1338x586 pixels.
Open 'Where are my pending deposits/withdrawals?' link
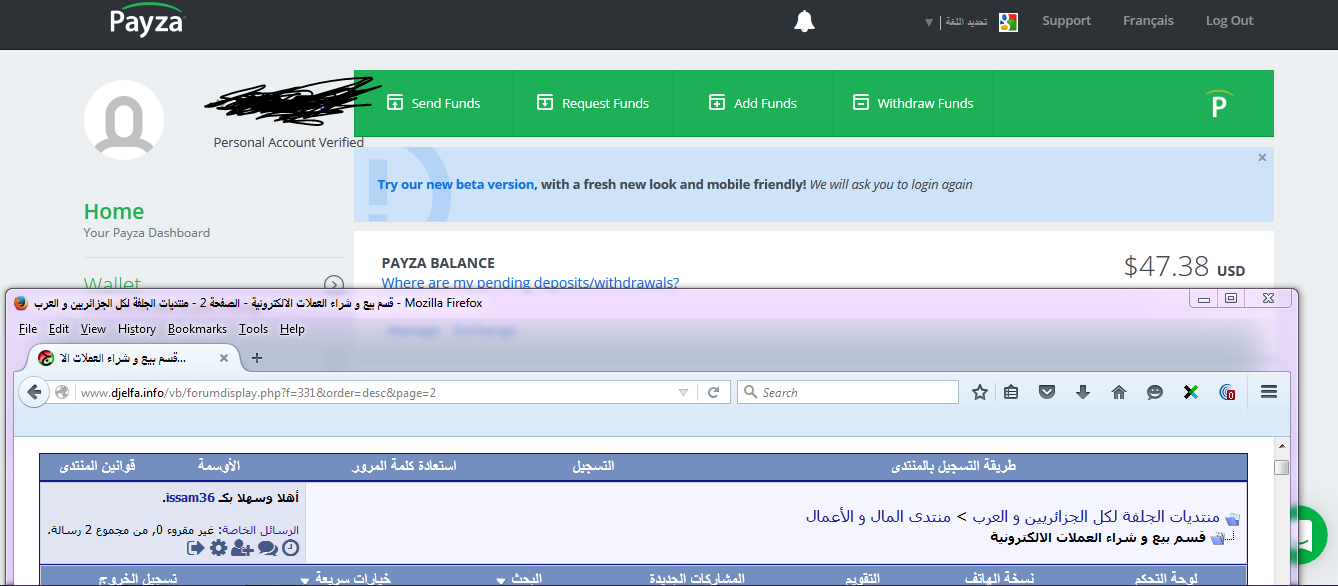530,283
